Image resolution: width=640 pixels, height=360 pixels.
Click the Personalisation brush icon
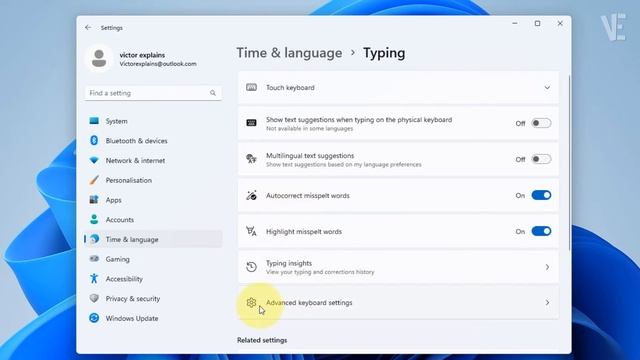[x=94, y=180]
